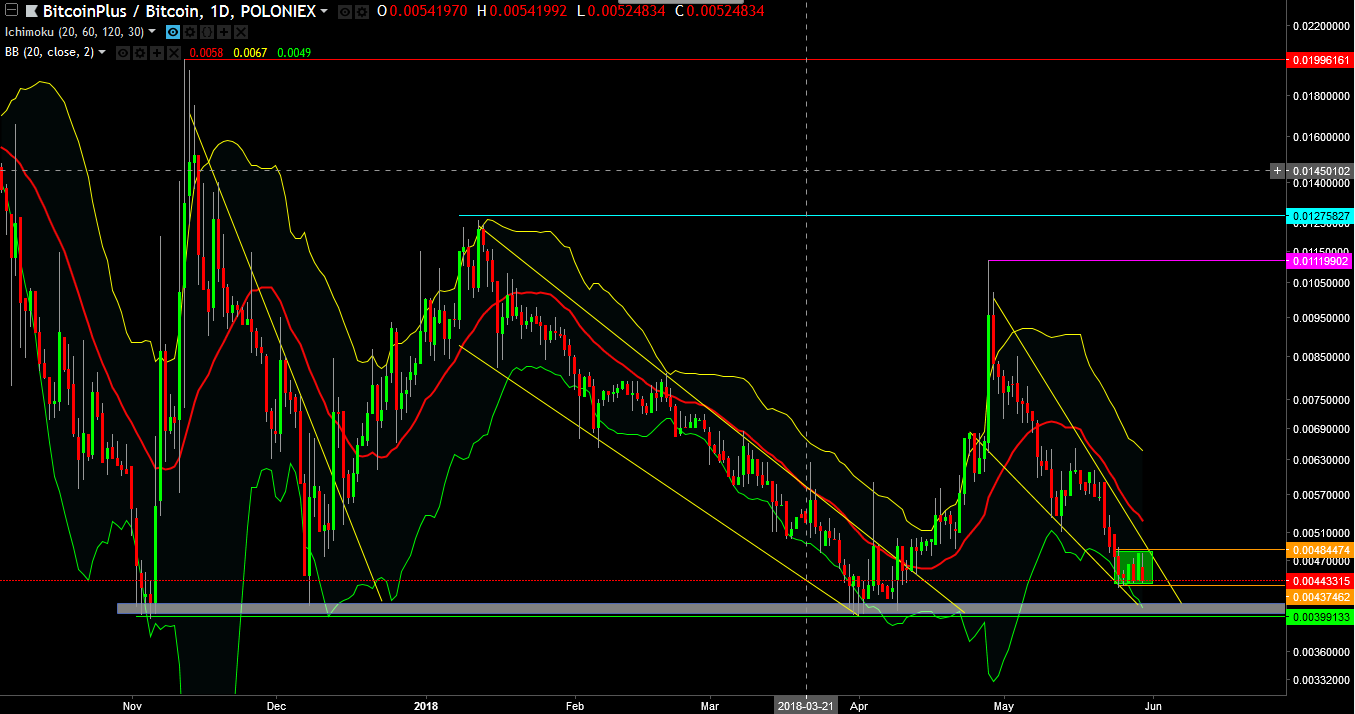Click the High price value 0.00541992
This screenshot has height=714, width=1355.
point(528,11)
